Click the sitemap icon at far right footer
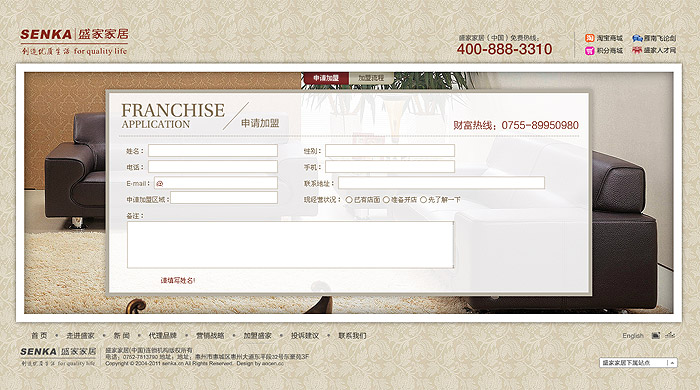The height and width of the screenshot is (390, 700). (x=670, y=335)
